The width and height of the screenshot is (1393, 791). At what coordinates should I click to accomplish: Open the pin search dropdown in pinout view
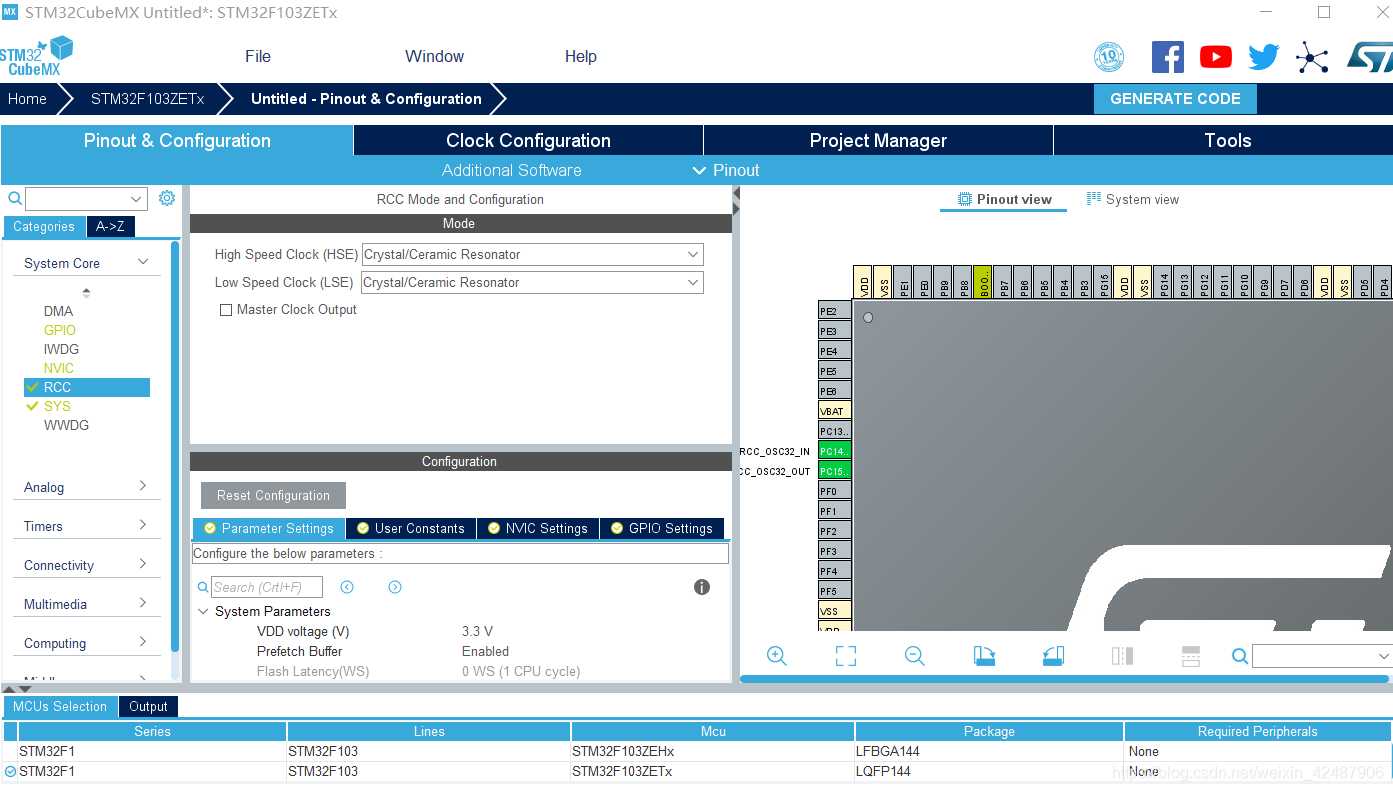pos(1384,656)
